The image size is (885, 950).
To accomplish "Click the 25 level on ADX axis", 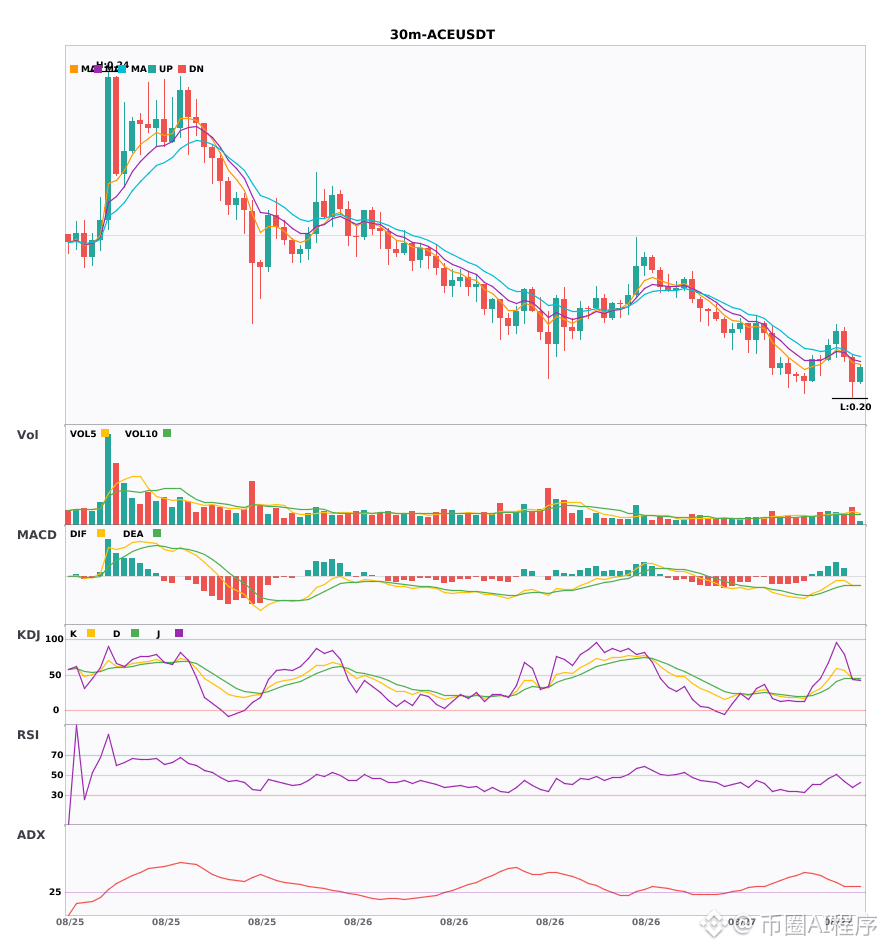I will click(55, 892).
